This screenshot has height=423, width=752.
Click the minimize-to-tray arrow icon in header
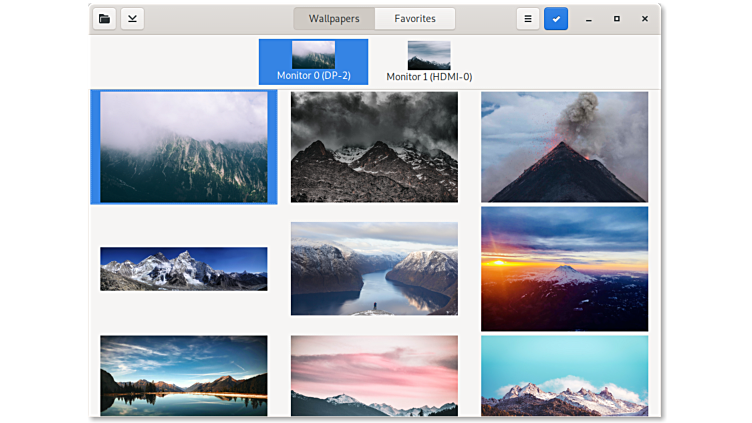pyautogui.click(x=132, y=19)
